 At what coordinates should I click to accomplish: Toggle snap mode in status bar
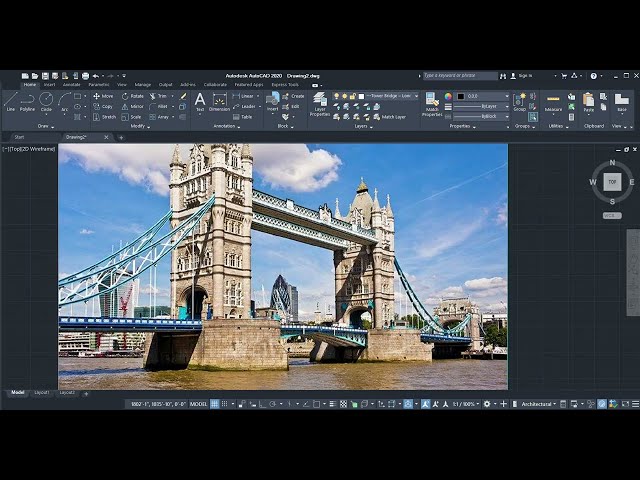(224, 404)
